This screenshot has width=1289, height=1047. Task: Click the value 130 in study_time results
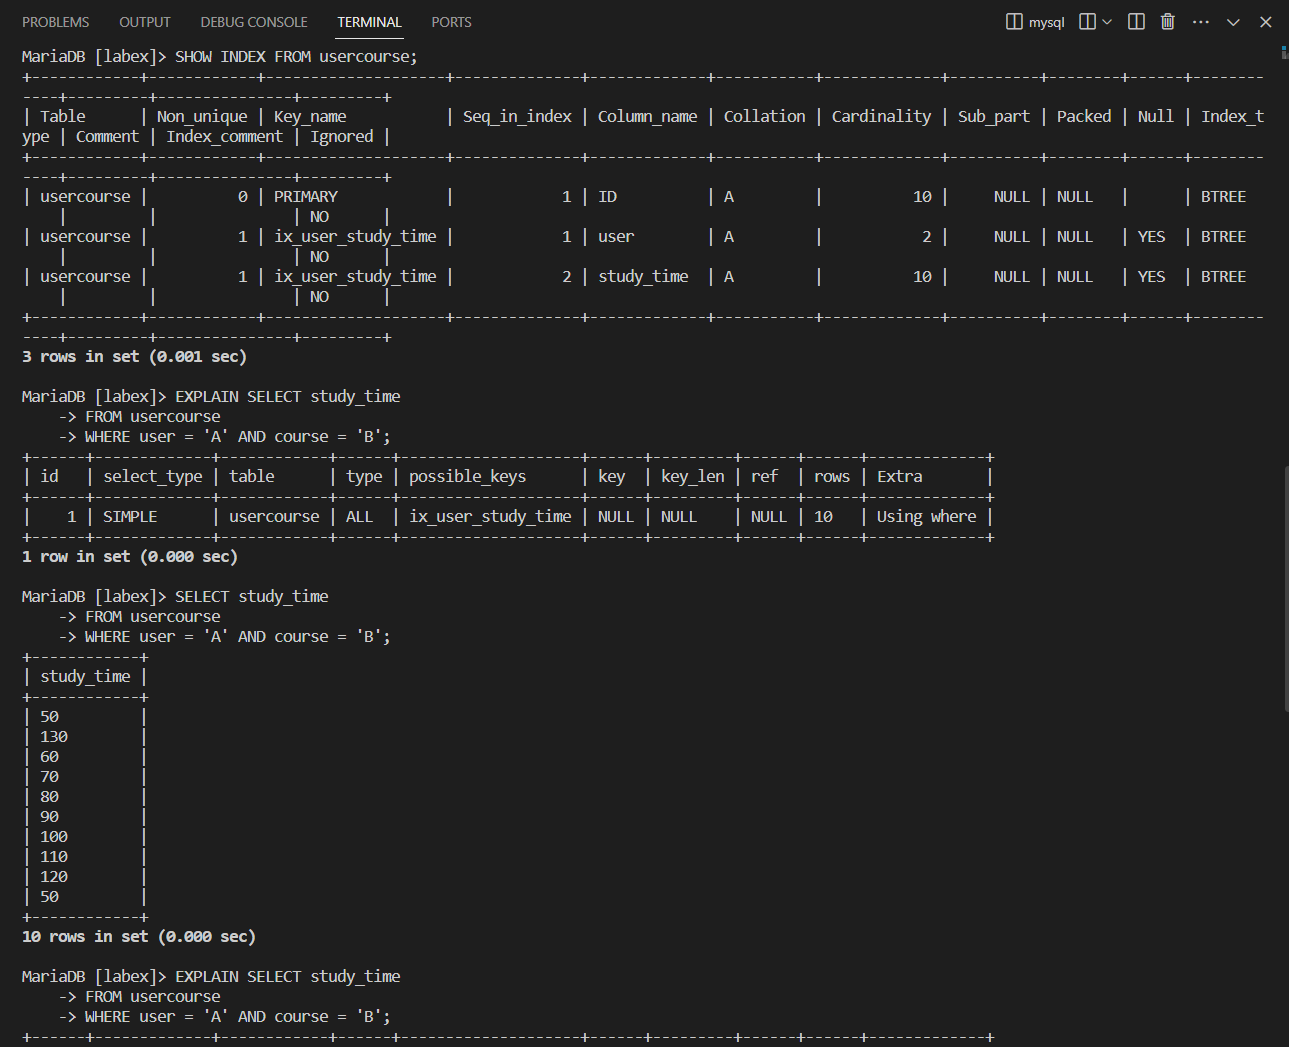pyautogui.click(x=53, y=736)
